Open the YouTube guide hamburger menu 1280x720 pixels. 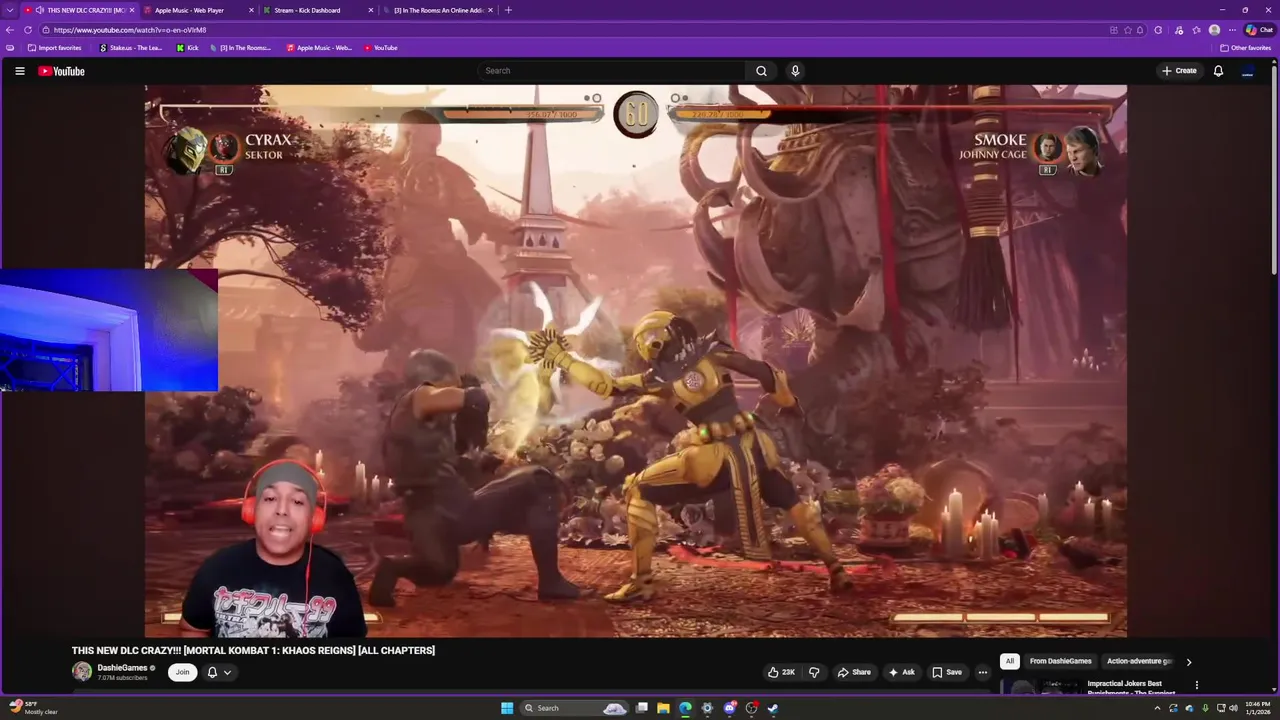[19, 71]
